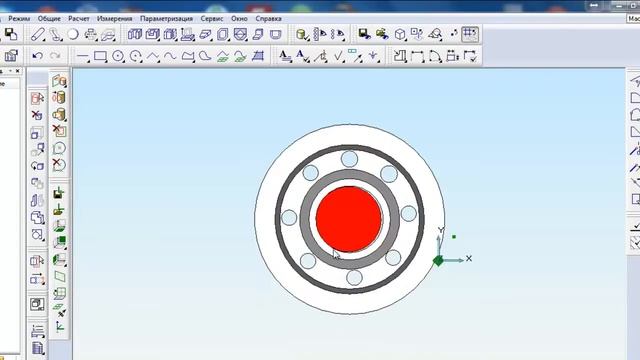Select the straight line drawing tool
Viewport: 640px width, 360px height.
point(83,56)
